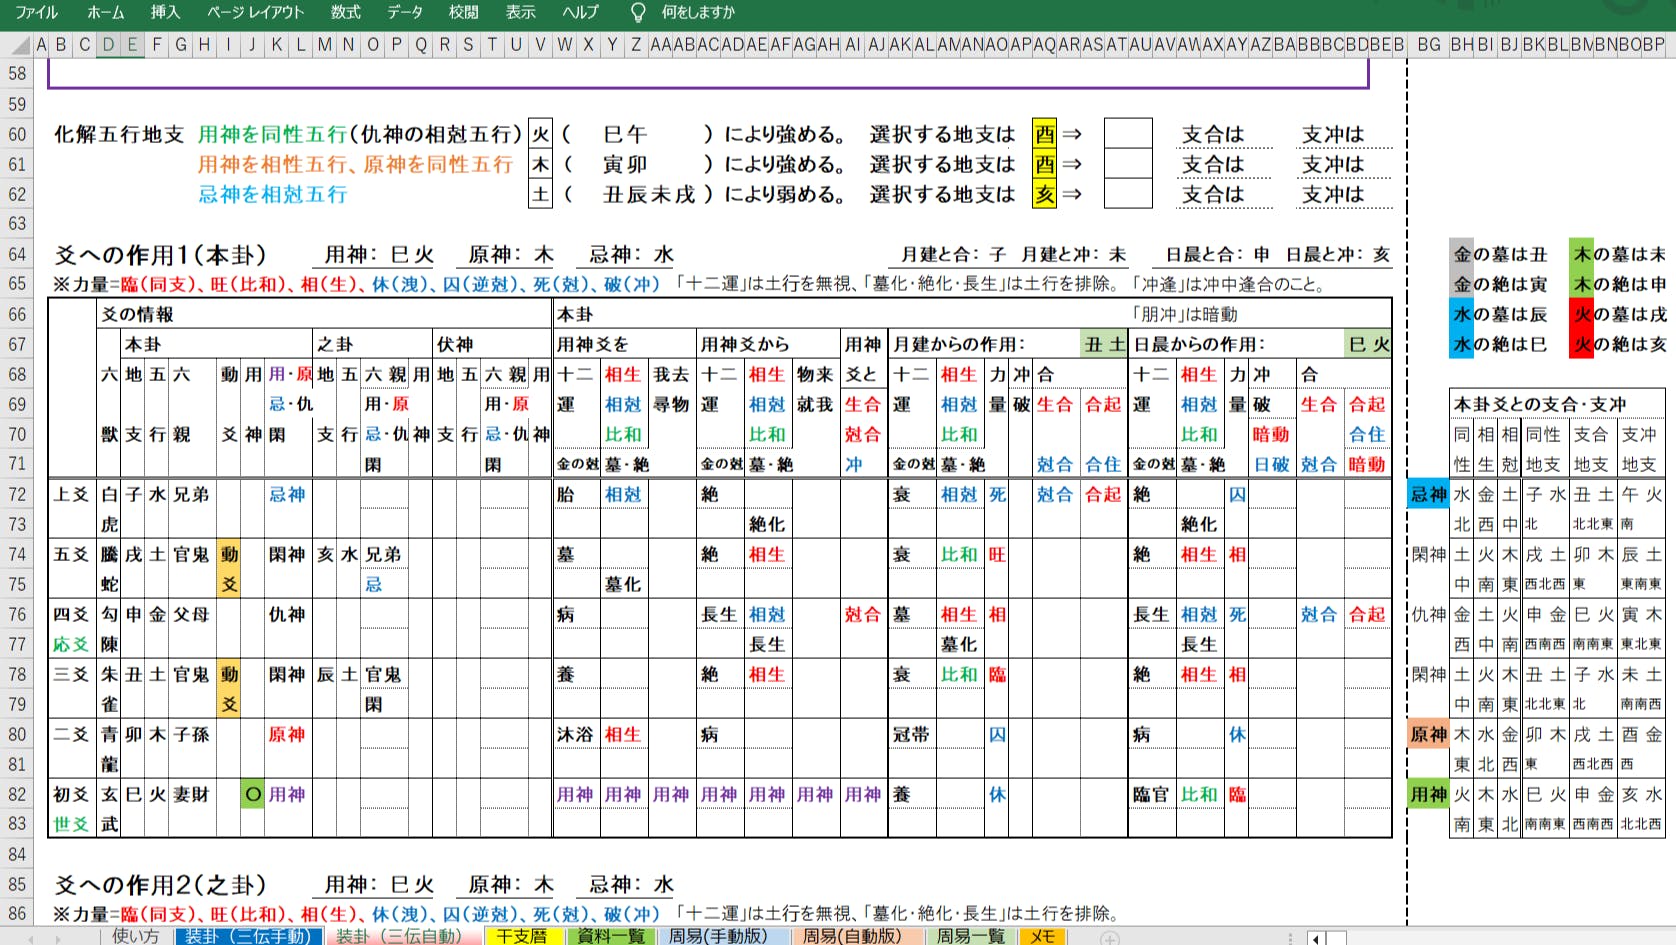The width and height of the screenshot is (1676, 945).
Task: Select row 84 header
Action: 17,854
